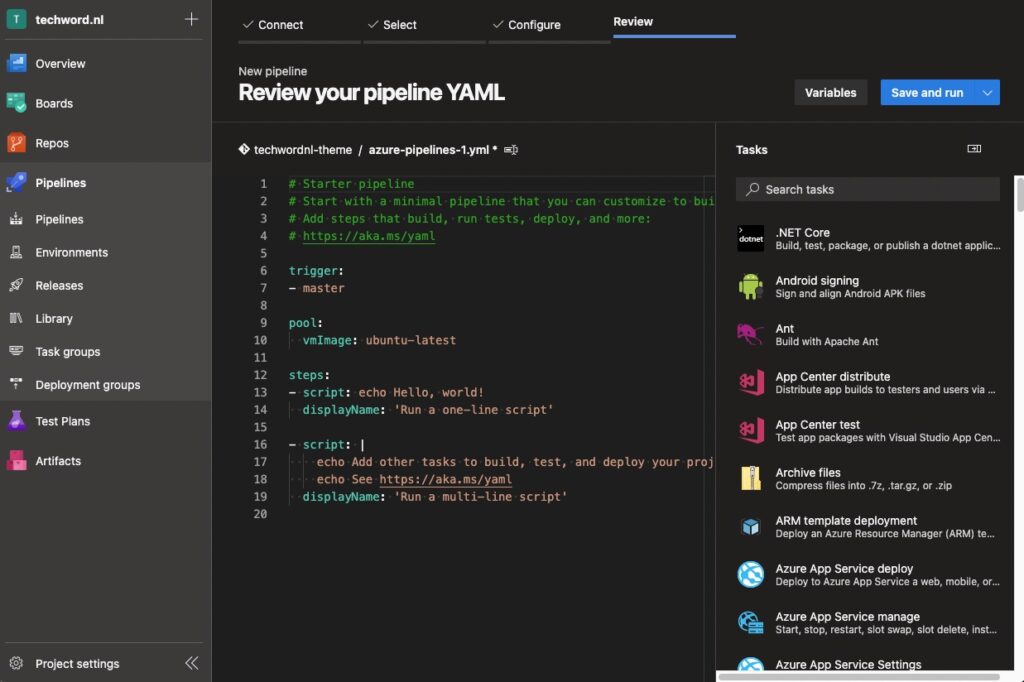The image size is (1024, 682).
Task: Click the Pipelines sub-item icon
Action: [16, 219]
